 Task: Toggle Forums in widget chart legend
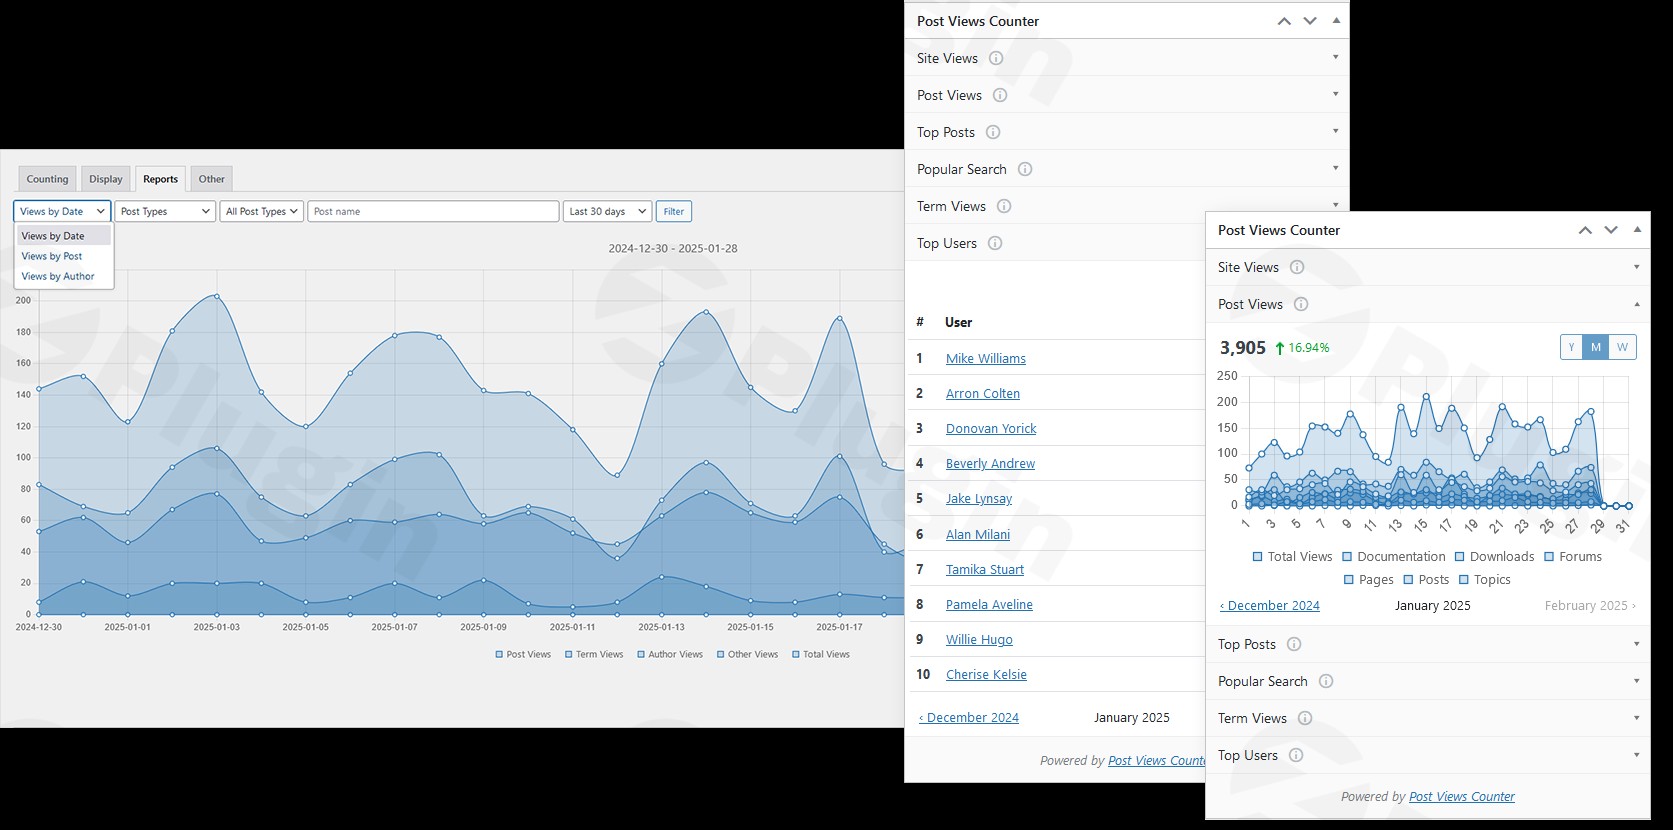coord(1573,557)
